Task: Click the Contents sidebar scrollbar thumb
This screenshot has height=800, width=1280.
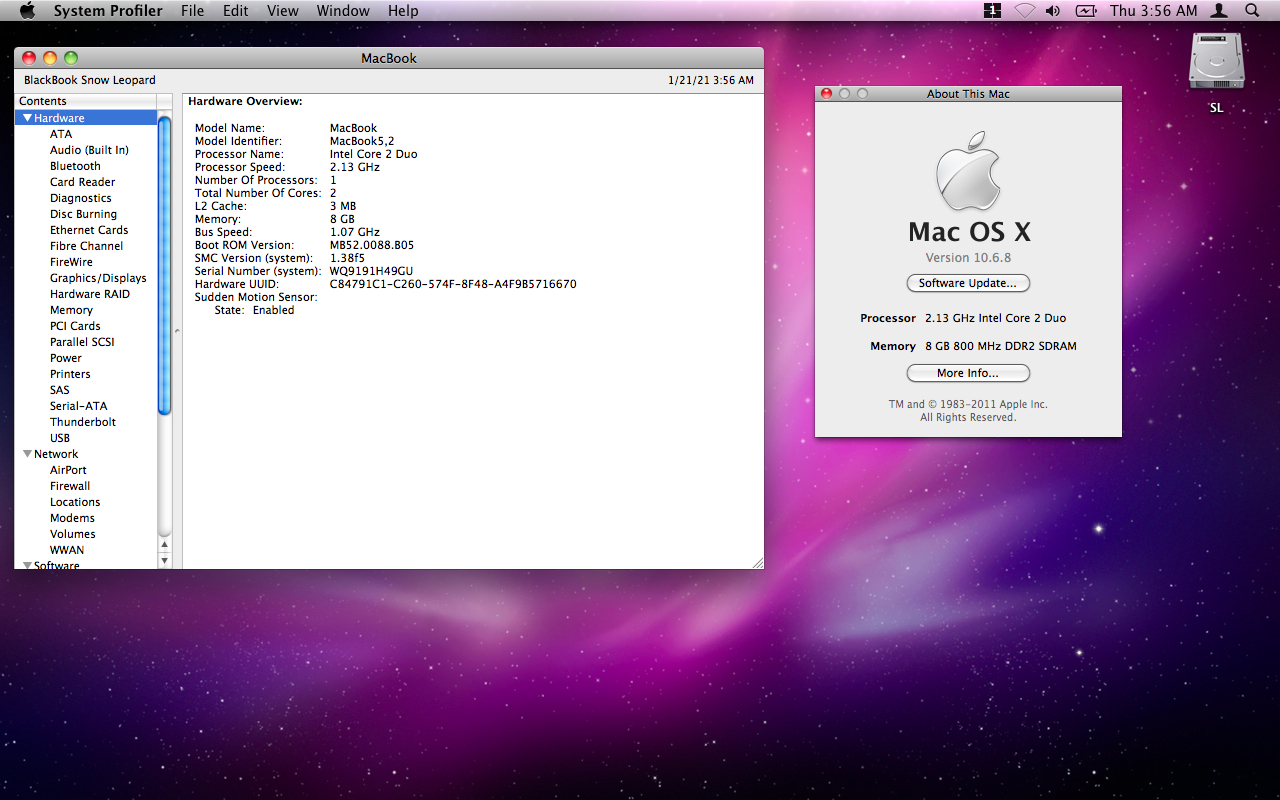Action: [x=165, y=265]
